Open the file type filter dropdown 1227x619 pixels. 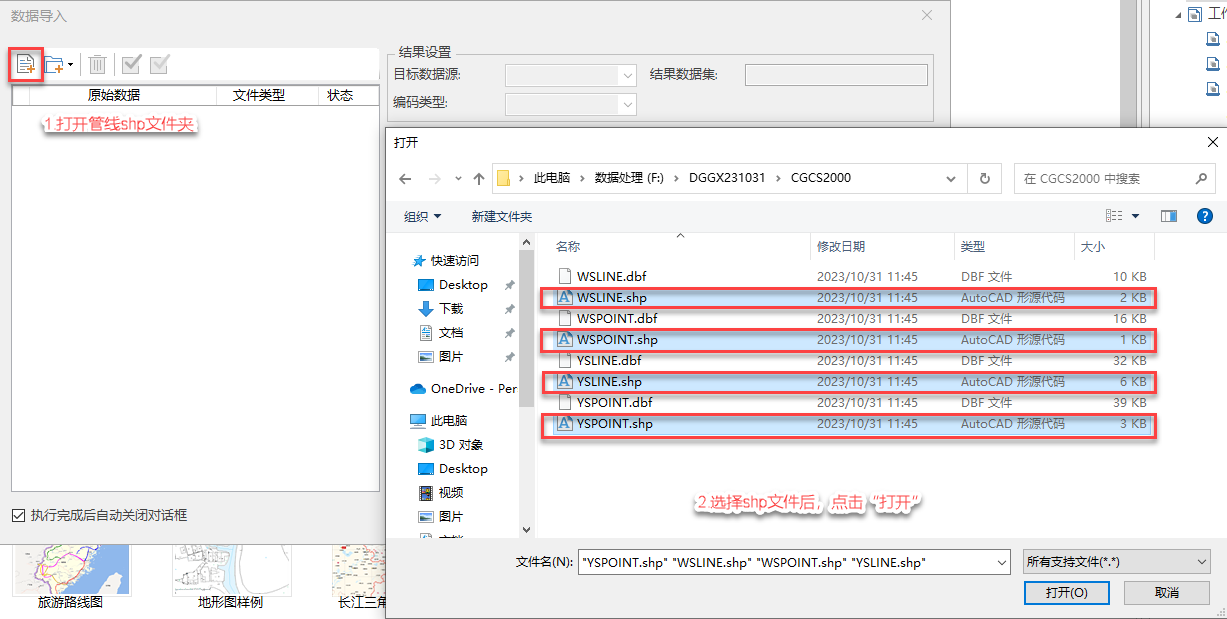[x=1116, y=562]
